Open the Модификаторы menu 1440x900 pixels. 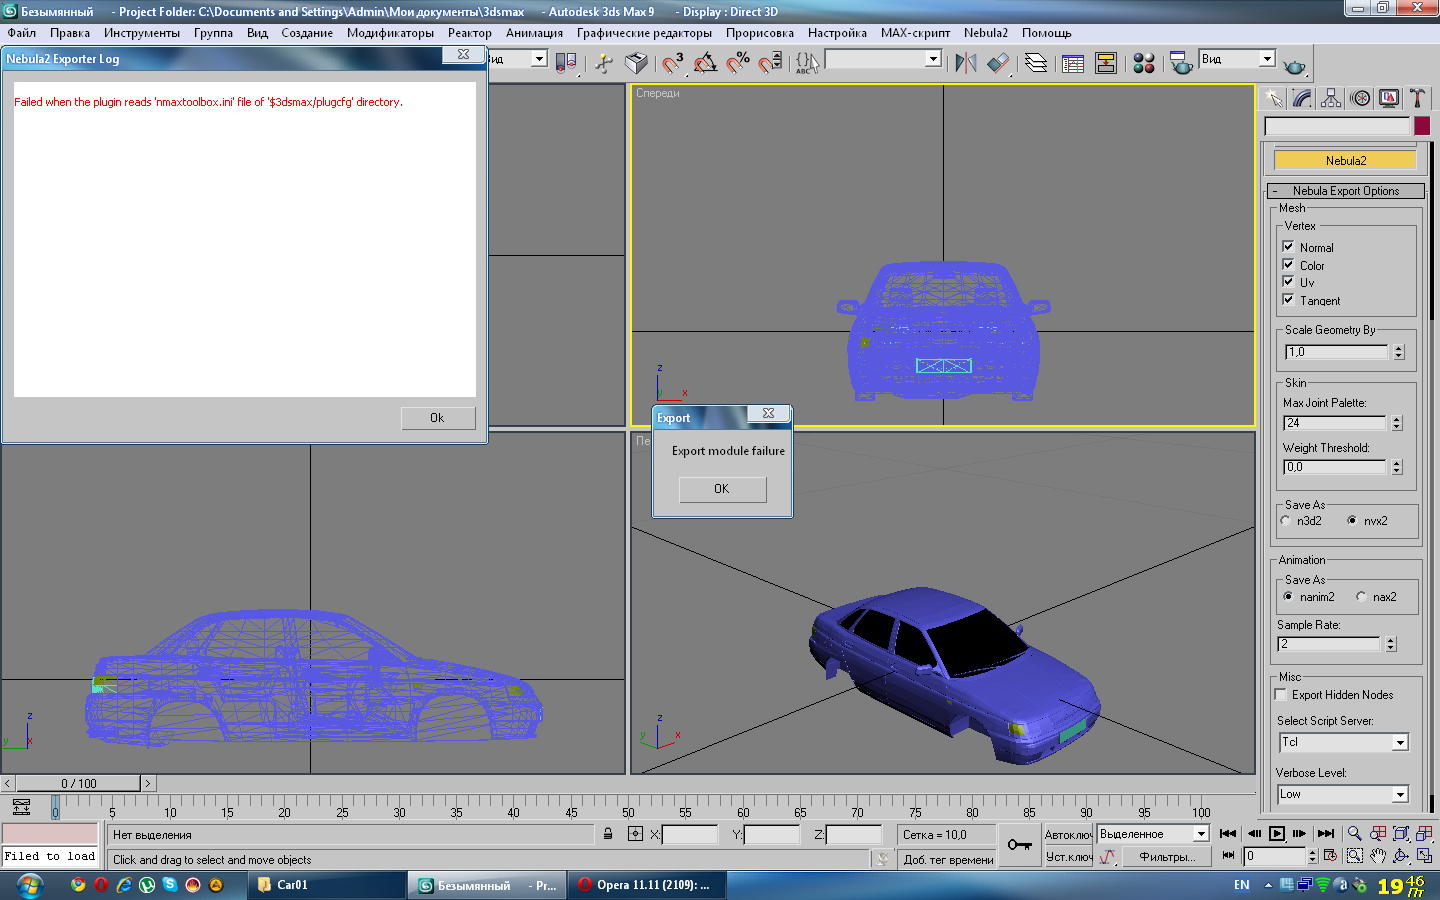[390, 33]
